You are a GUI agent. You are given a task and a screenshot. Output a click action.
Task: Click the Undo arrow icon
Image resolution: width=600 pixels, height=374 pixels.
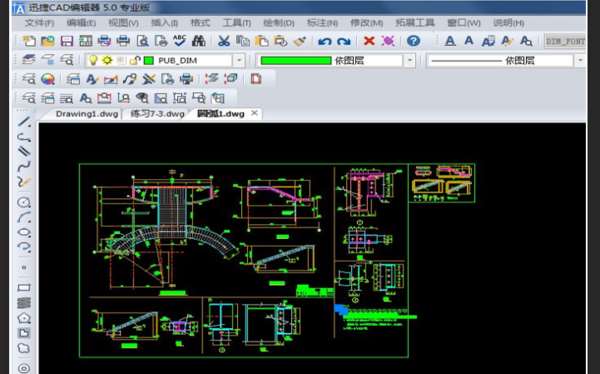(324, 41)
